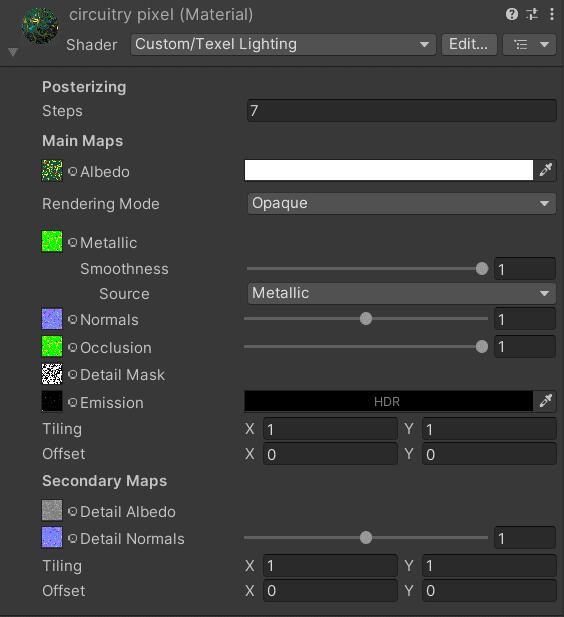Viewport: 564px width, 617px height.
Task: Select the Detail Normals texture thumbnail
Action: [x=52, y=538]
